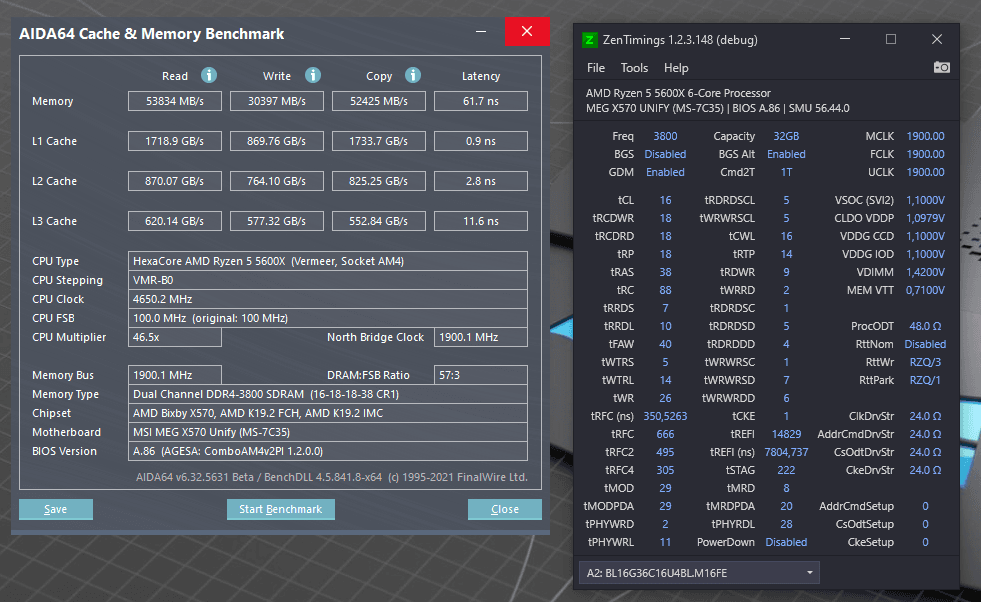Click the Copy info icon in AIDA64

(413, 75)
